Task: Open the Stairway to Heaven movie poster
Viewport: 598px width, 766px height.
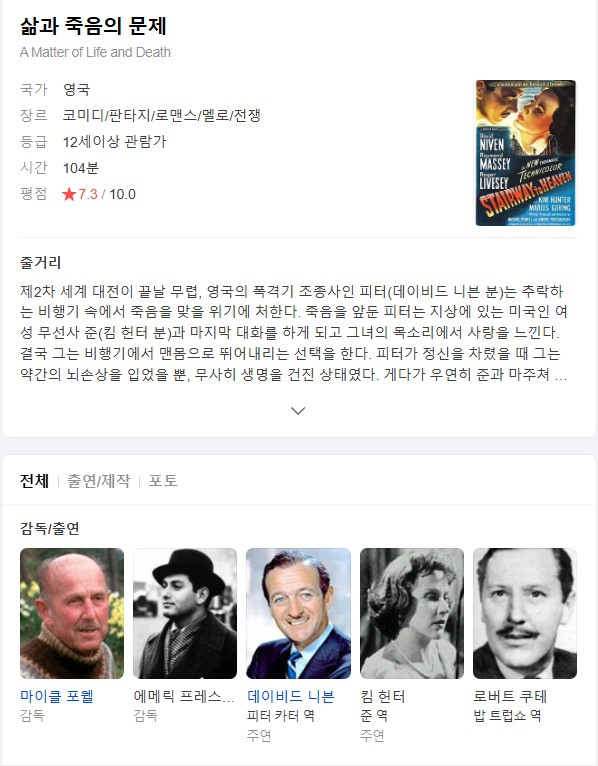Action: tap(526, 153)
